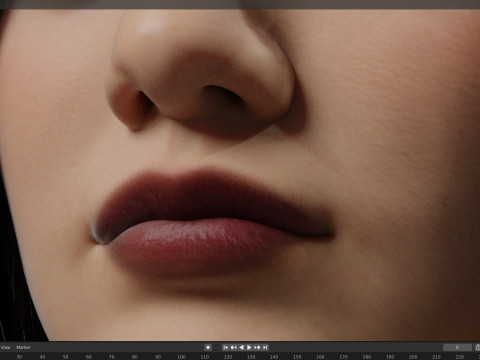The height and width of the screenshot is (360, 480).
Task: Click frame 50 on the timeline ruler
Action: coord(66,357)
